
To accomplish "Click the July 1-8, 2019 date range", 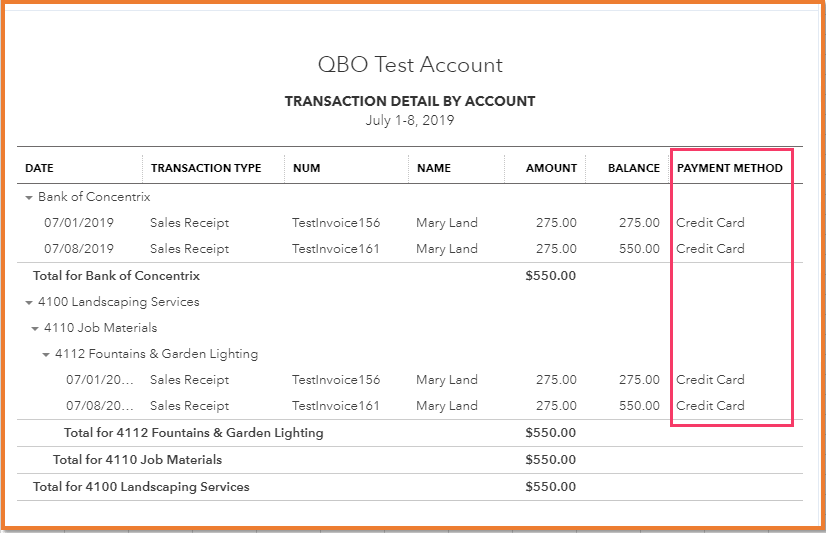I will pos(410,120).
